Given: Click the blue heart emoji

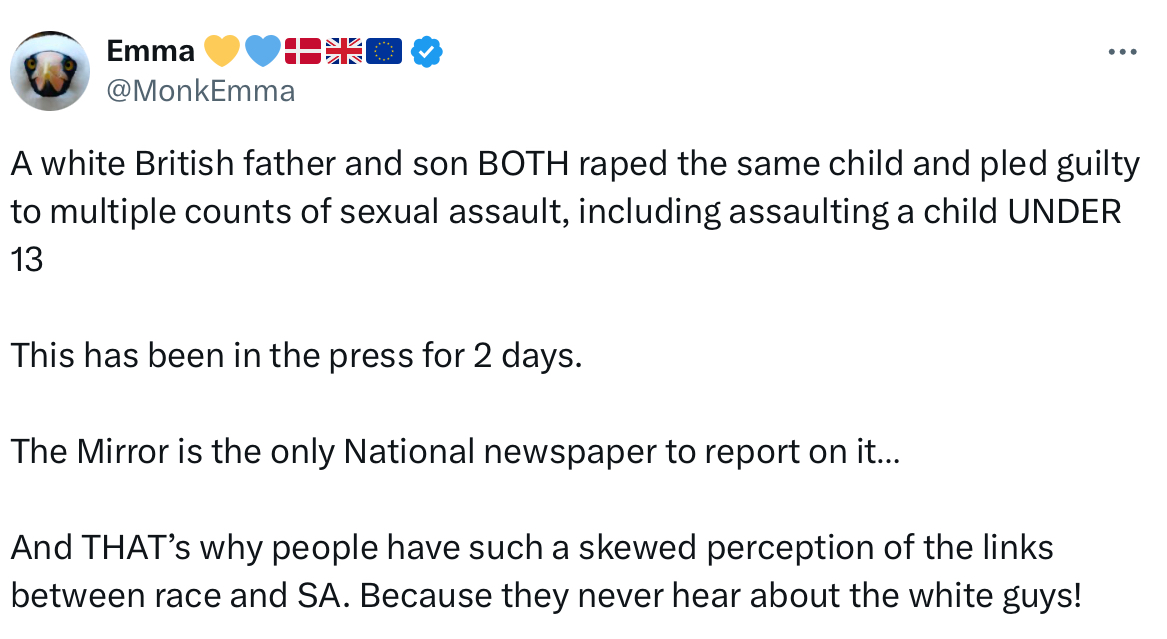Looking at the screenshot, I should pyautogui.click(x=262, y=50).
